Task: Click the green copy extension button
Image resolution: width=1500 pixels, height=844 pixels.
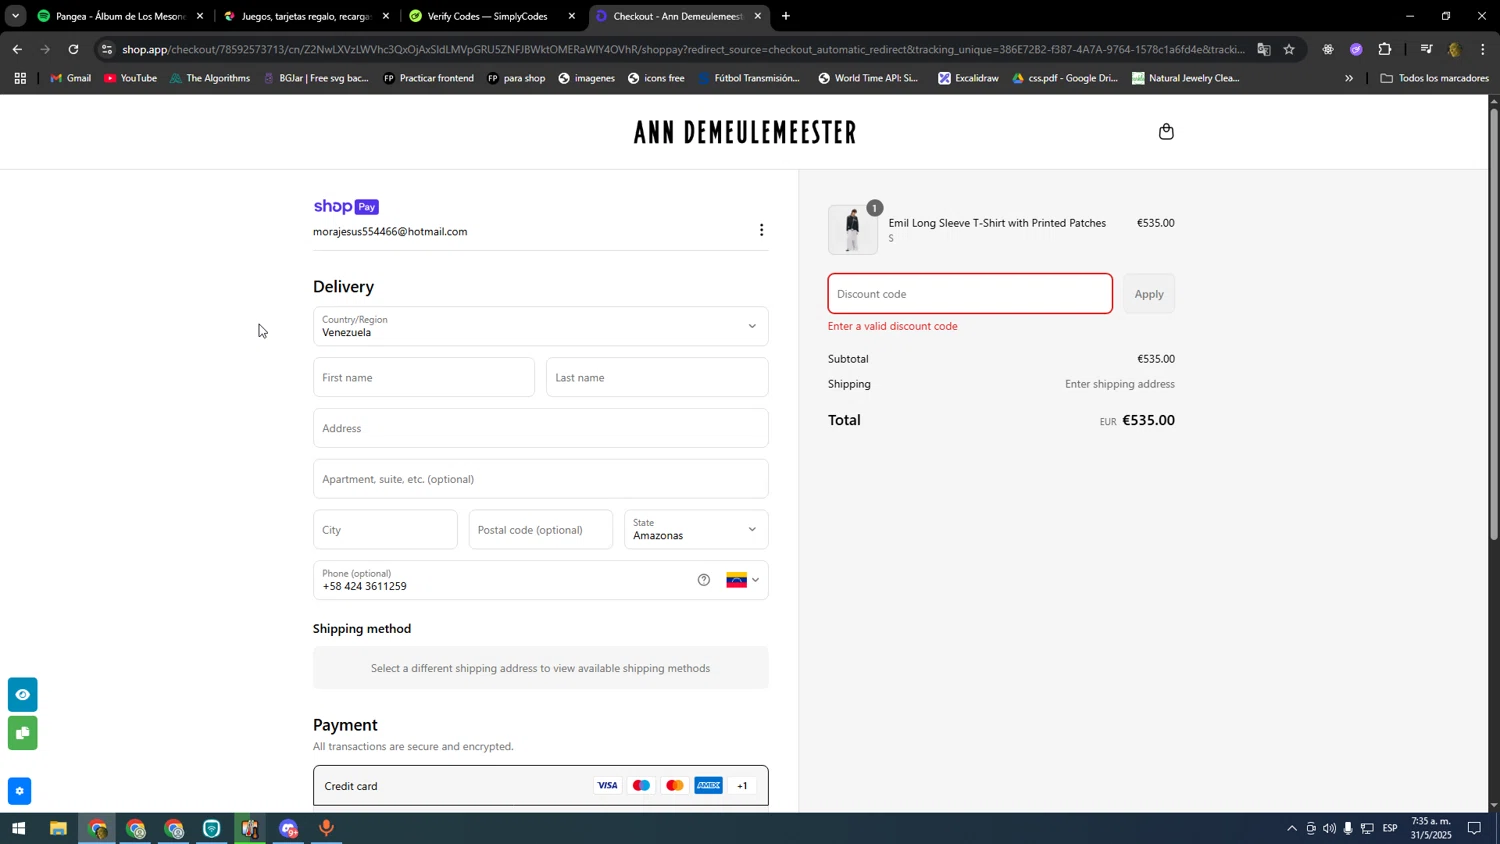Action: pyautogui.click(x=22, y=733)
